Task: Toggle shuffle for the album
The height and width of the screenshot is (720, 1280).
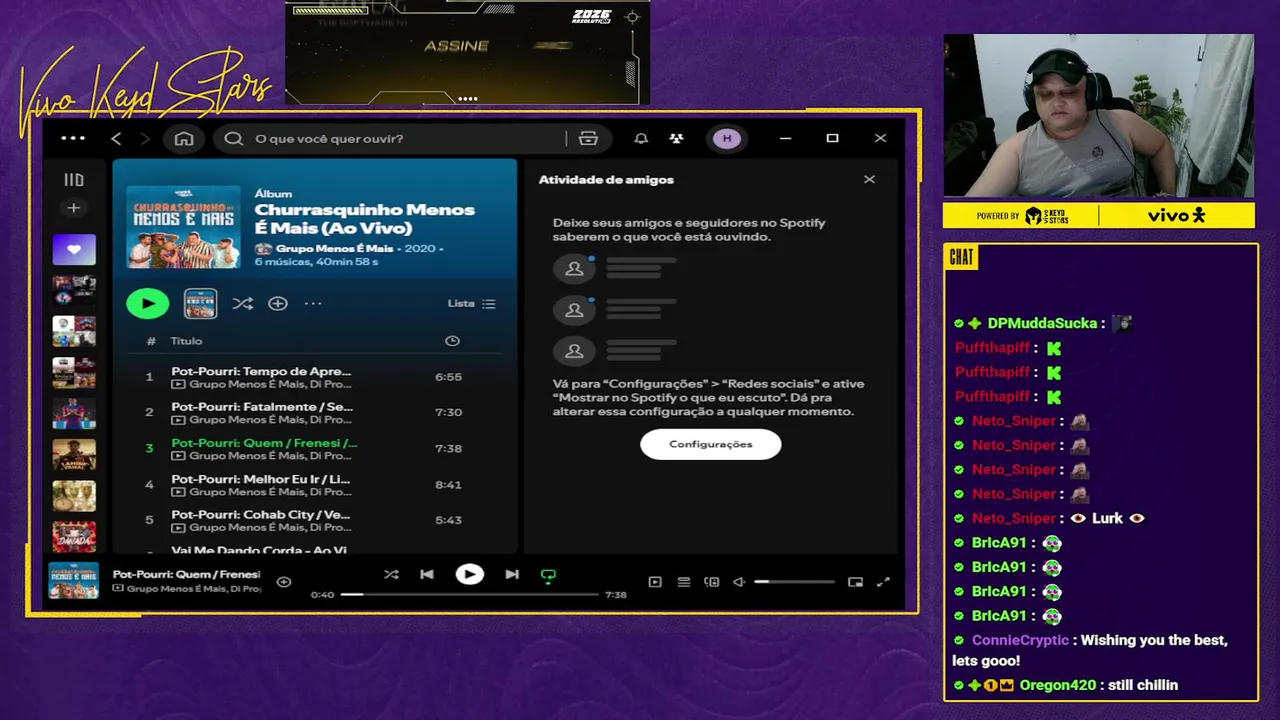Action: pyautogui.click(x=242, y=303)
